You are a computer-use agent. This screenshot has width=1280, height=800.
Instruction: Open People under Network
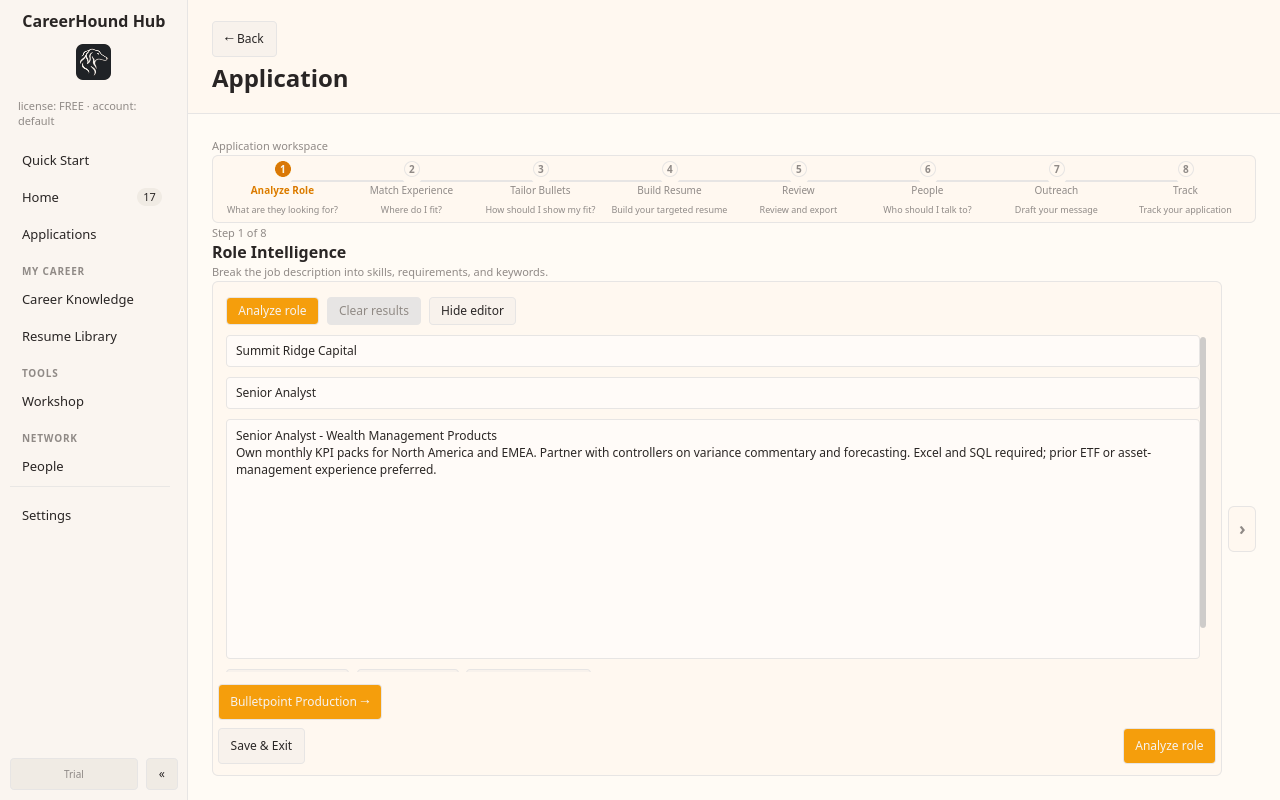[x=90, y=466]
